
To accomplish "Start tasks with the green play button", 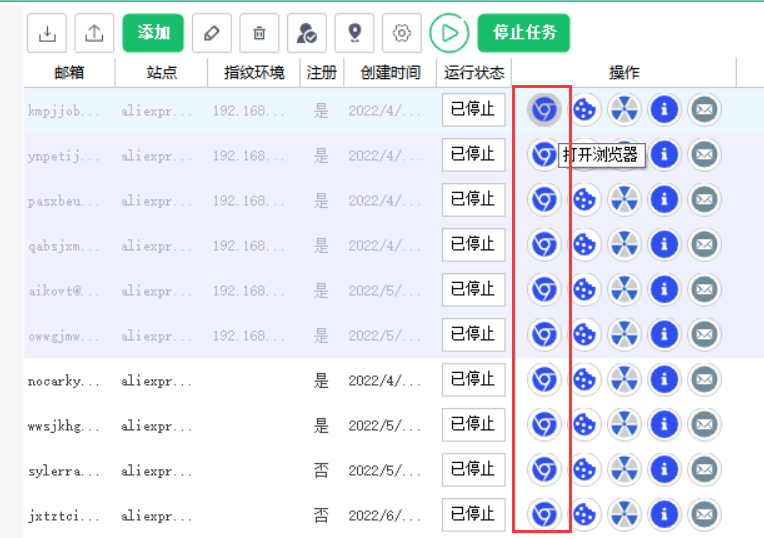I will click(449, 33).
